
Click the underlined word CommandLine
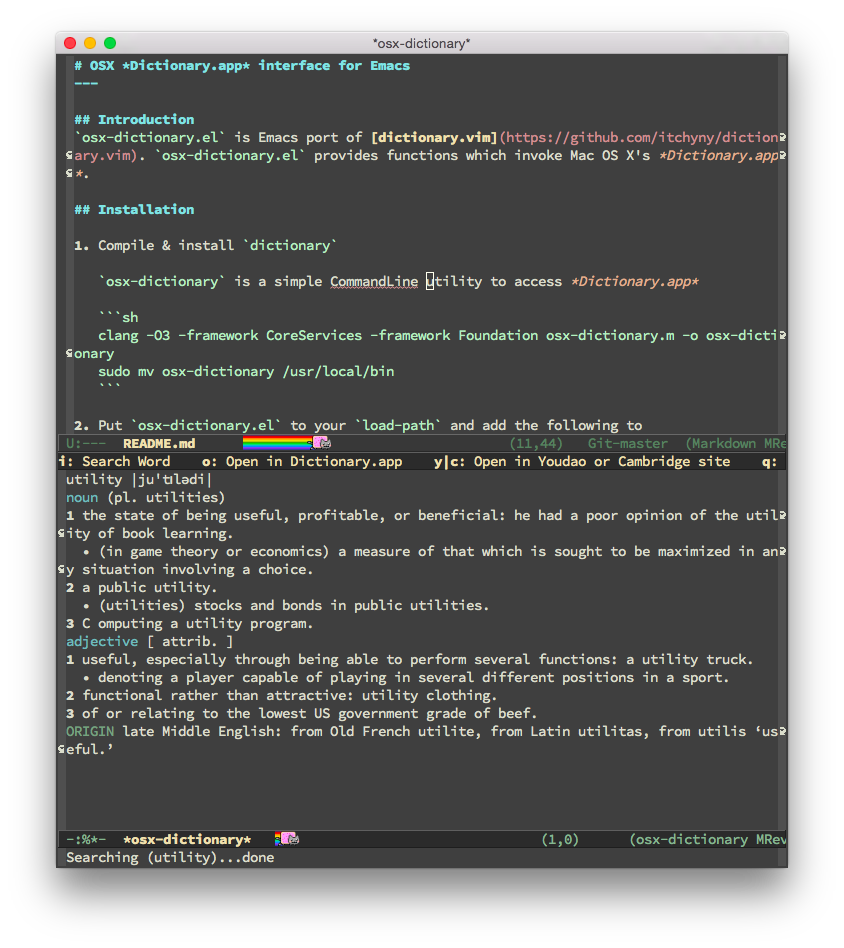tap(374, 282)
